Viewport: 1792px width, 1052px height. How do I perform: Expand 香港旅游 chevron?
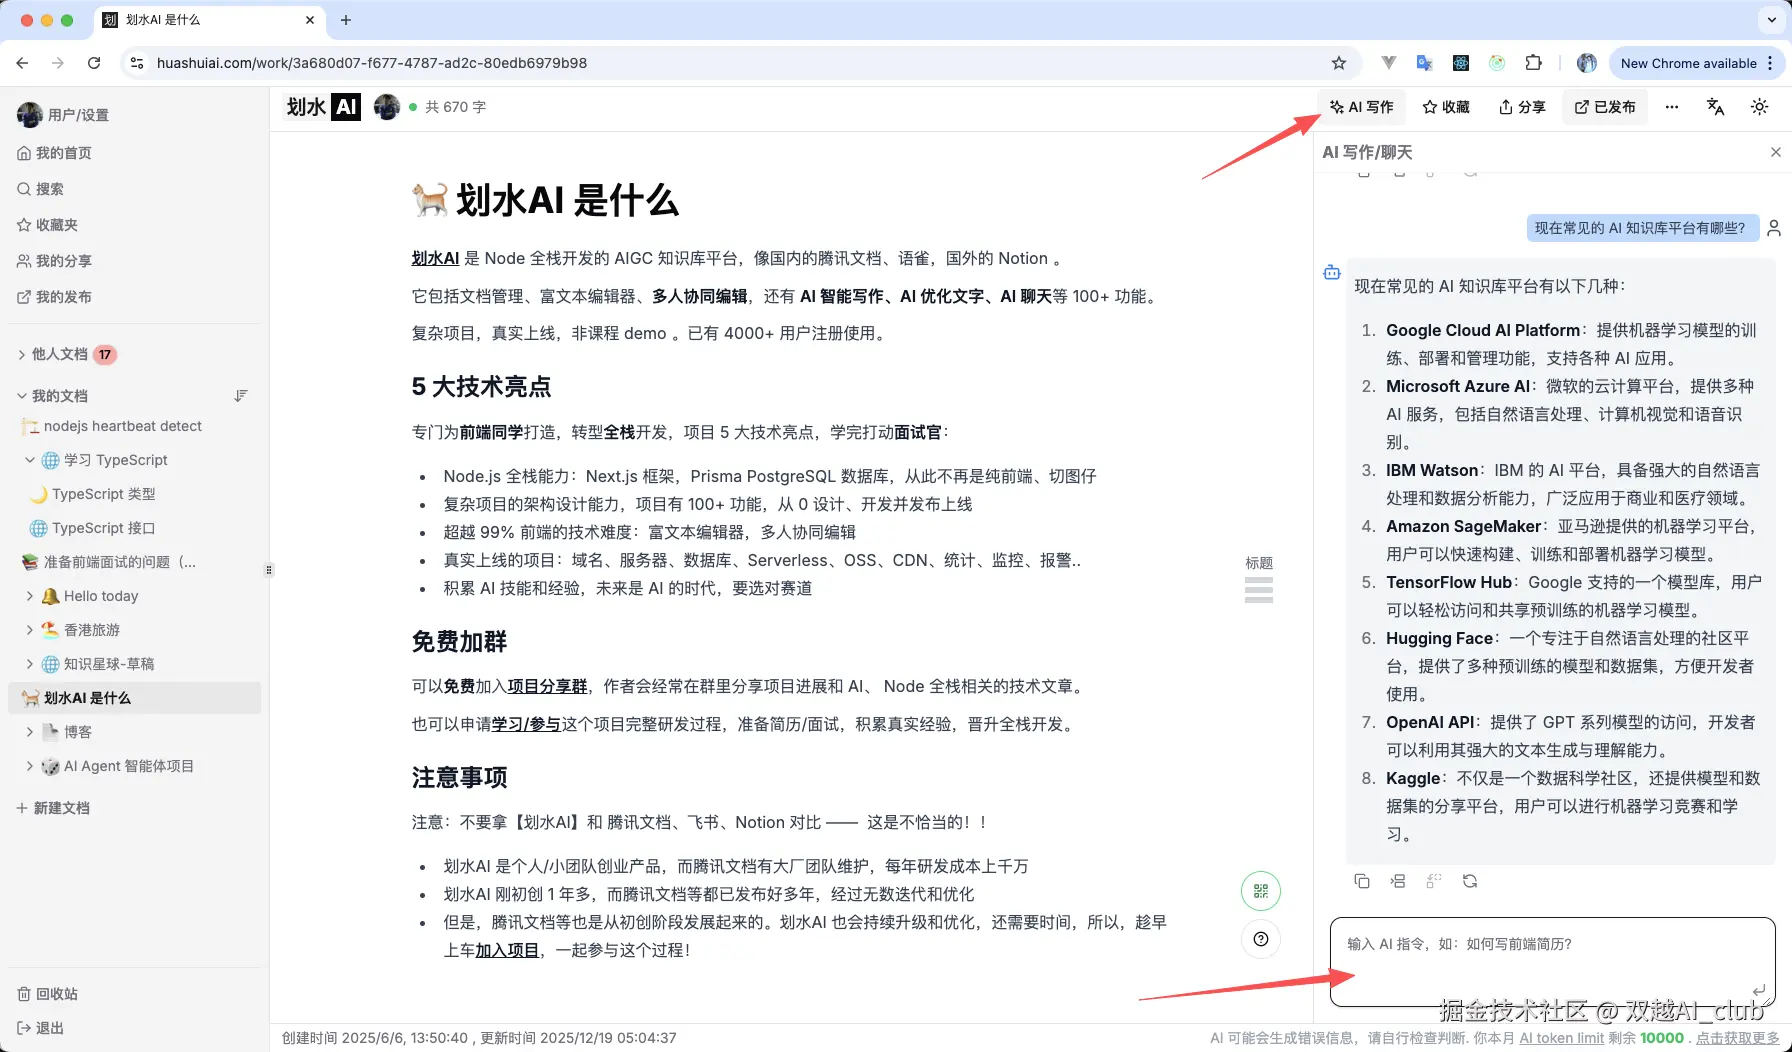[x=30, y=630]
